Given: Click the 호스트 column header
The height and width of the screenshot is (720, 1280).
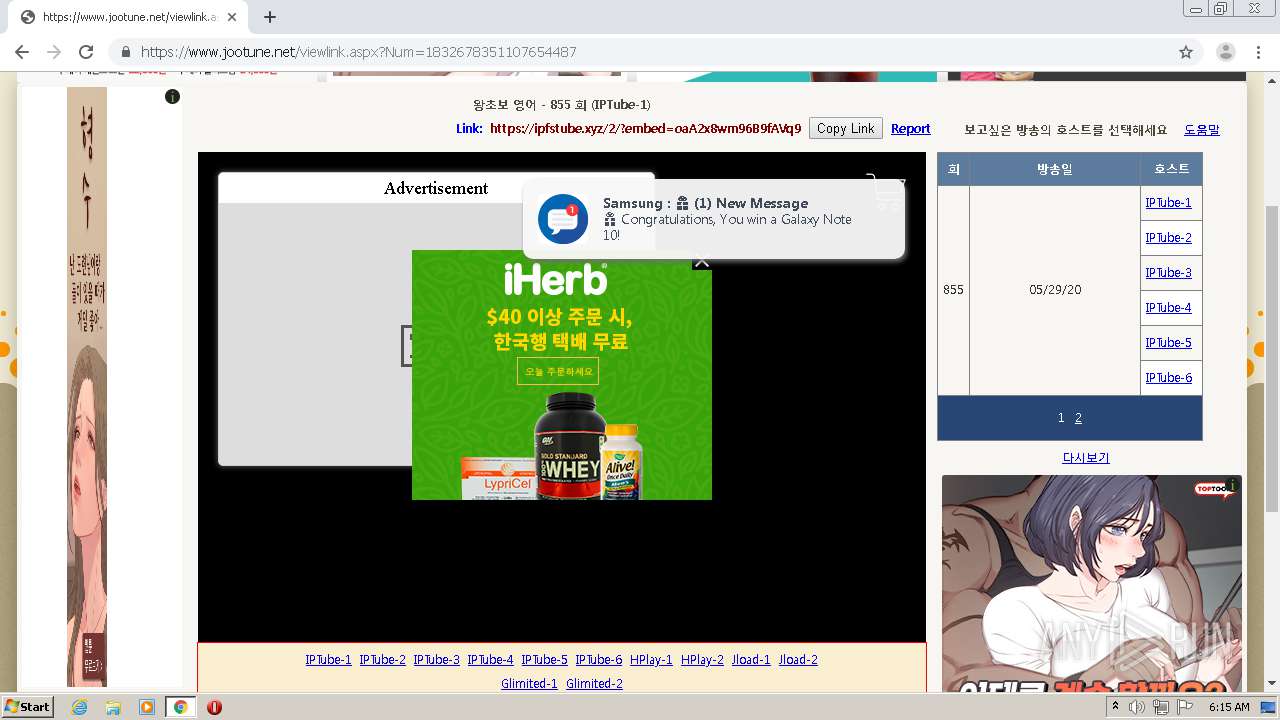Looking at the screenshot, I should [x=1171, y=170].
